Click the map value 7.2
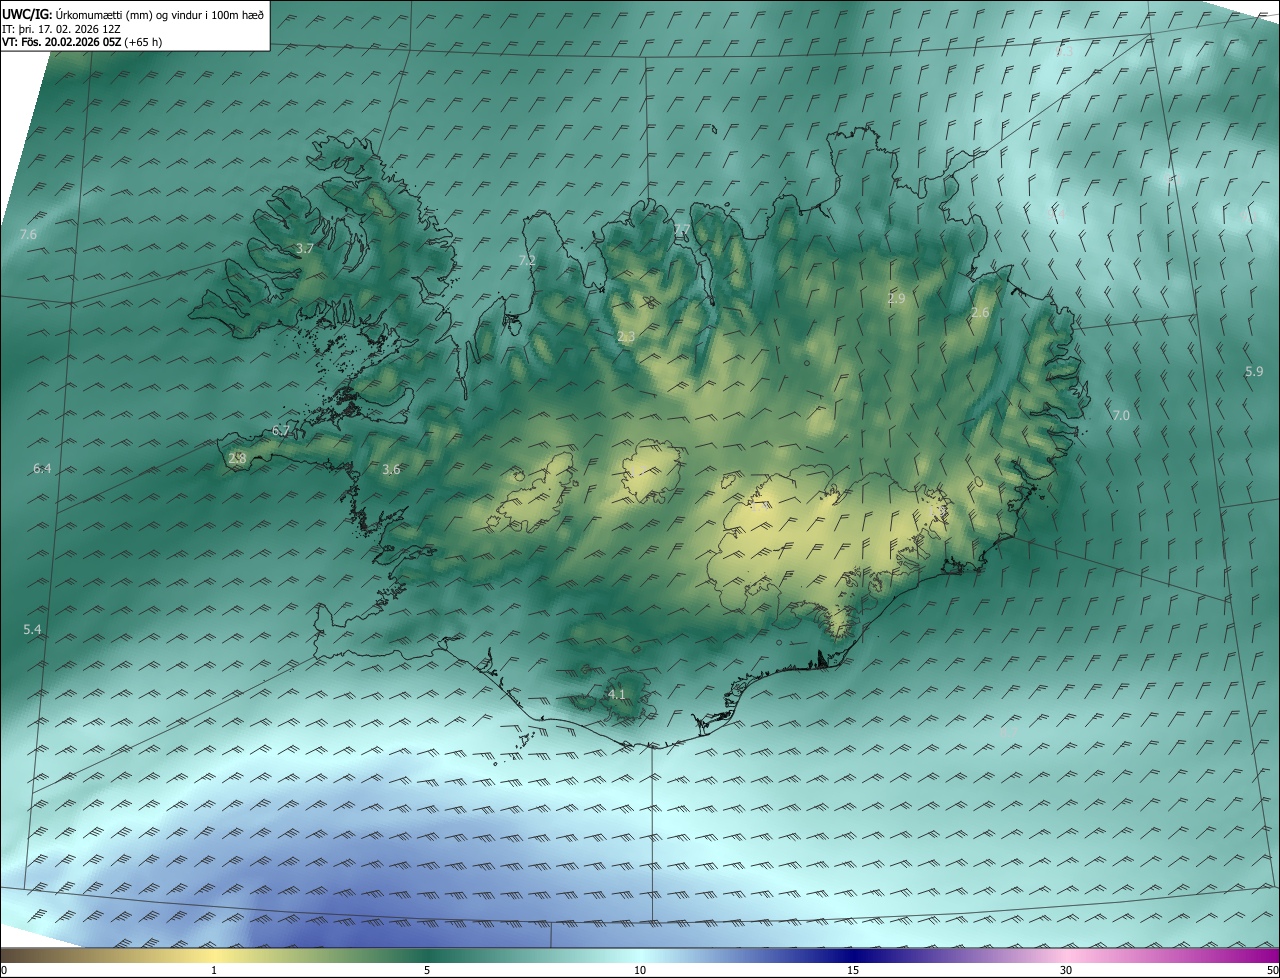 pos(527,260)
